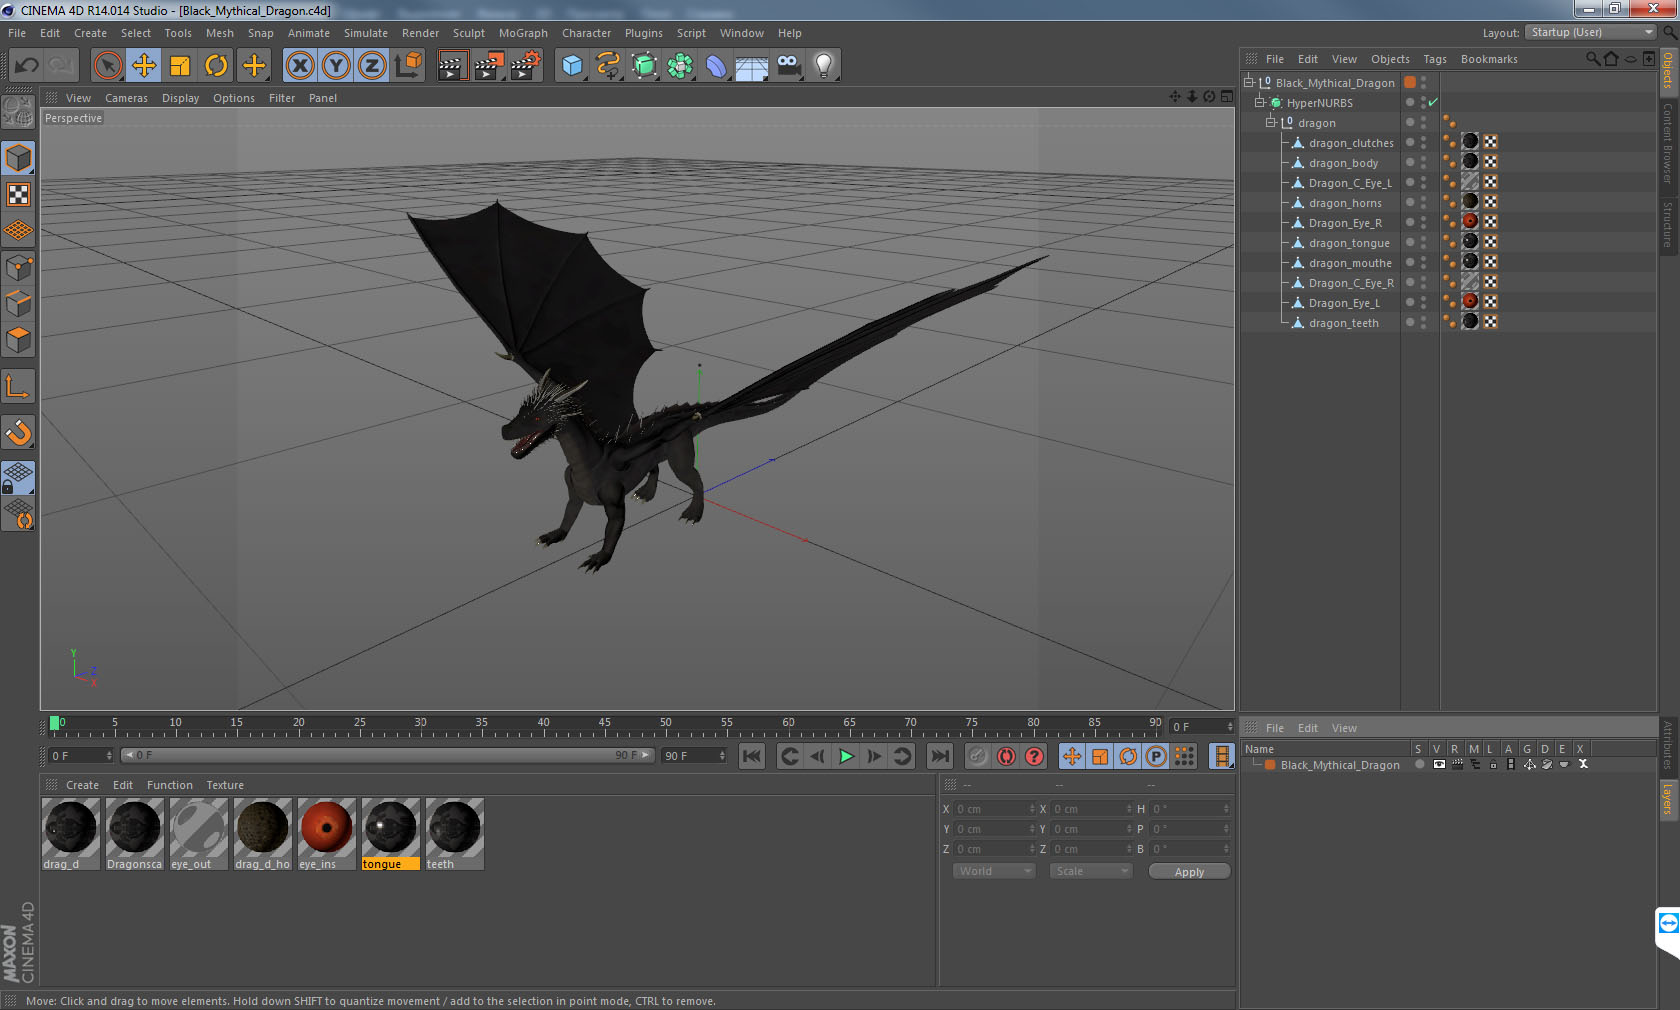This screenshot has width=1680, height=1010.
Task: Add a Cube primitive object
Action: click(x=572, y=66)
